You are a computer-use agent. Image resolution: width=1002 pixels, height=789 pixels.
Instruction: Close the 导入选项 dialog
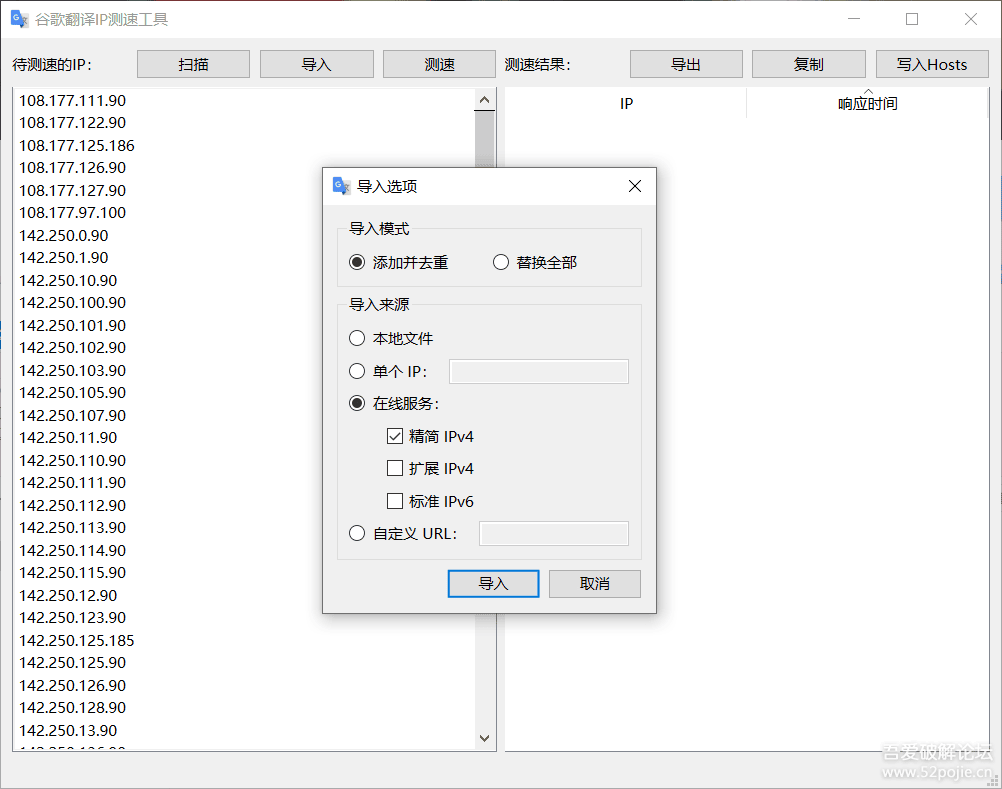tap(635, 186)
